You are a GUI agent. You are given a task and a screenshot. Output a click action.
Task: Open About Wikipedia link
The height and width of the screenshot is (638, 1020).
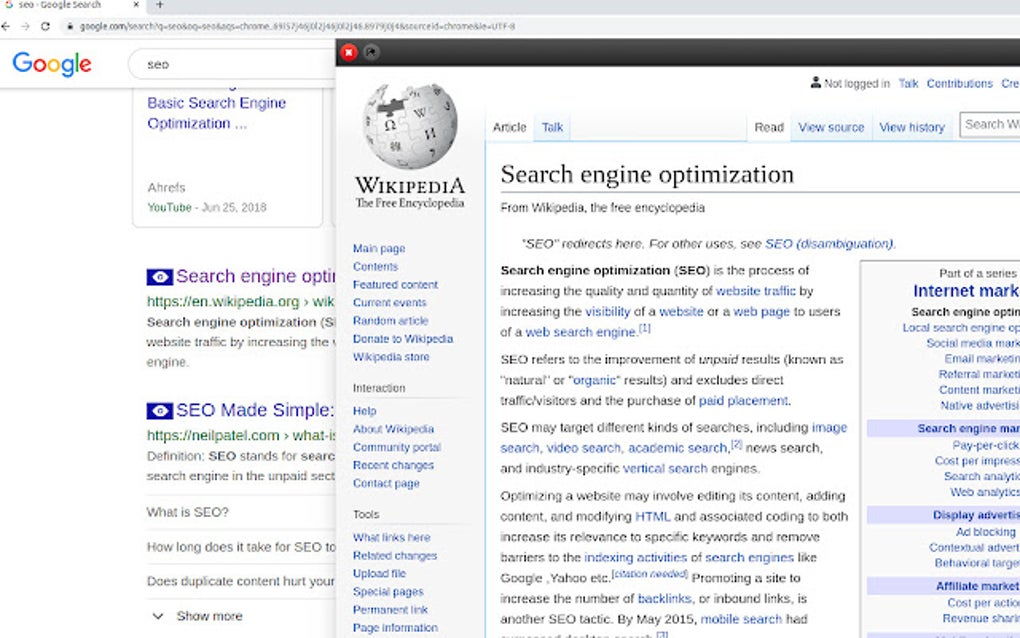click(x=393, y=429)
